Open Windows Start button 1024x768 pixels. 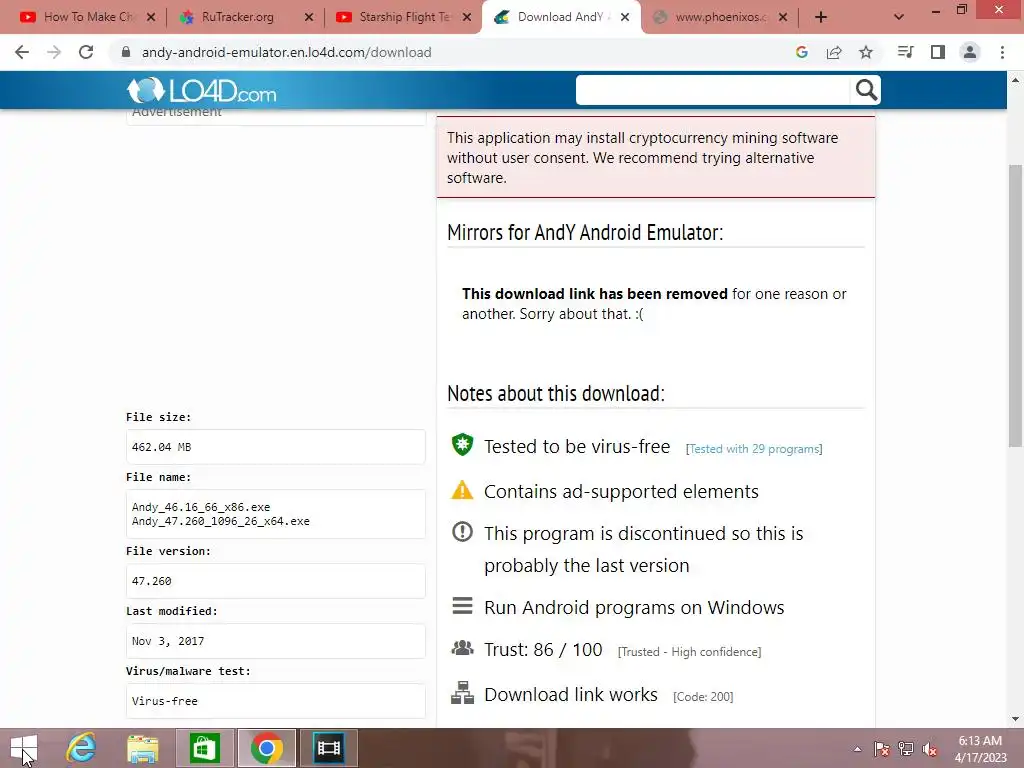24,748
